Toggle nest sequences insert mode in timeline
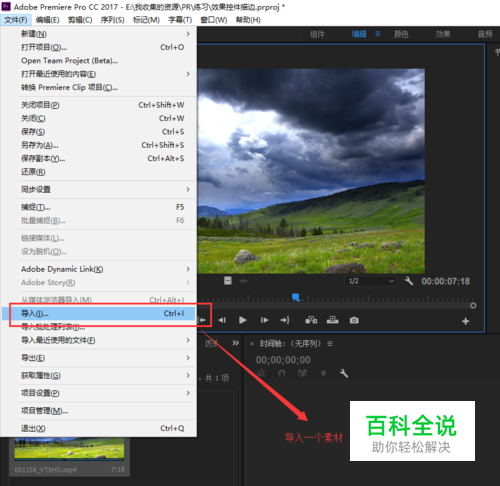Screen dimensions: 500x486 [261, 373]
